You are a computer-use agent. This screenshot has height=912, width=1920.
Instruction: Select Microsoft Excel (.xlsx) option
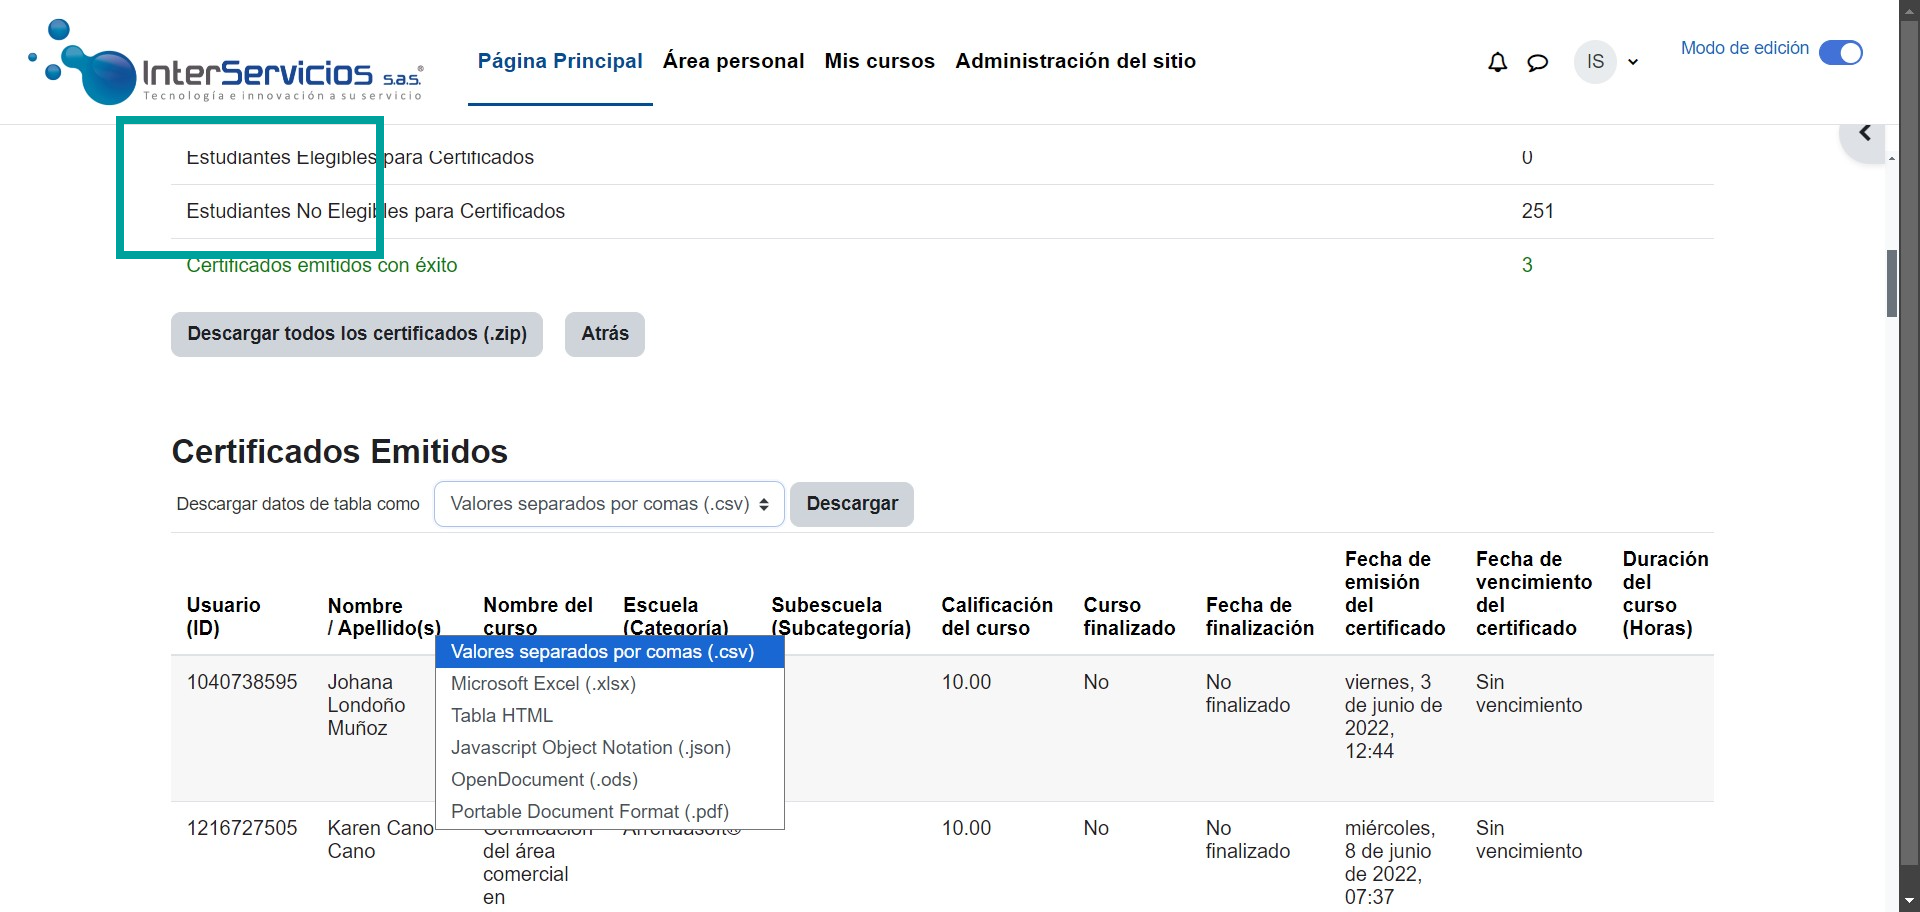(543, 684)
